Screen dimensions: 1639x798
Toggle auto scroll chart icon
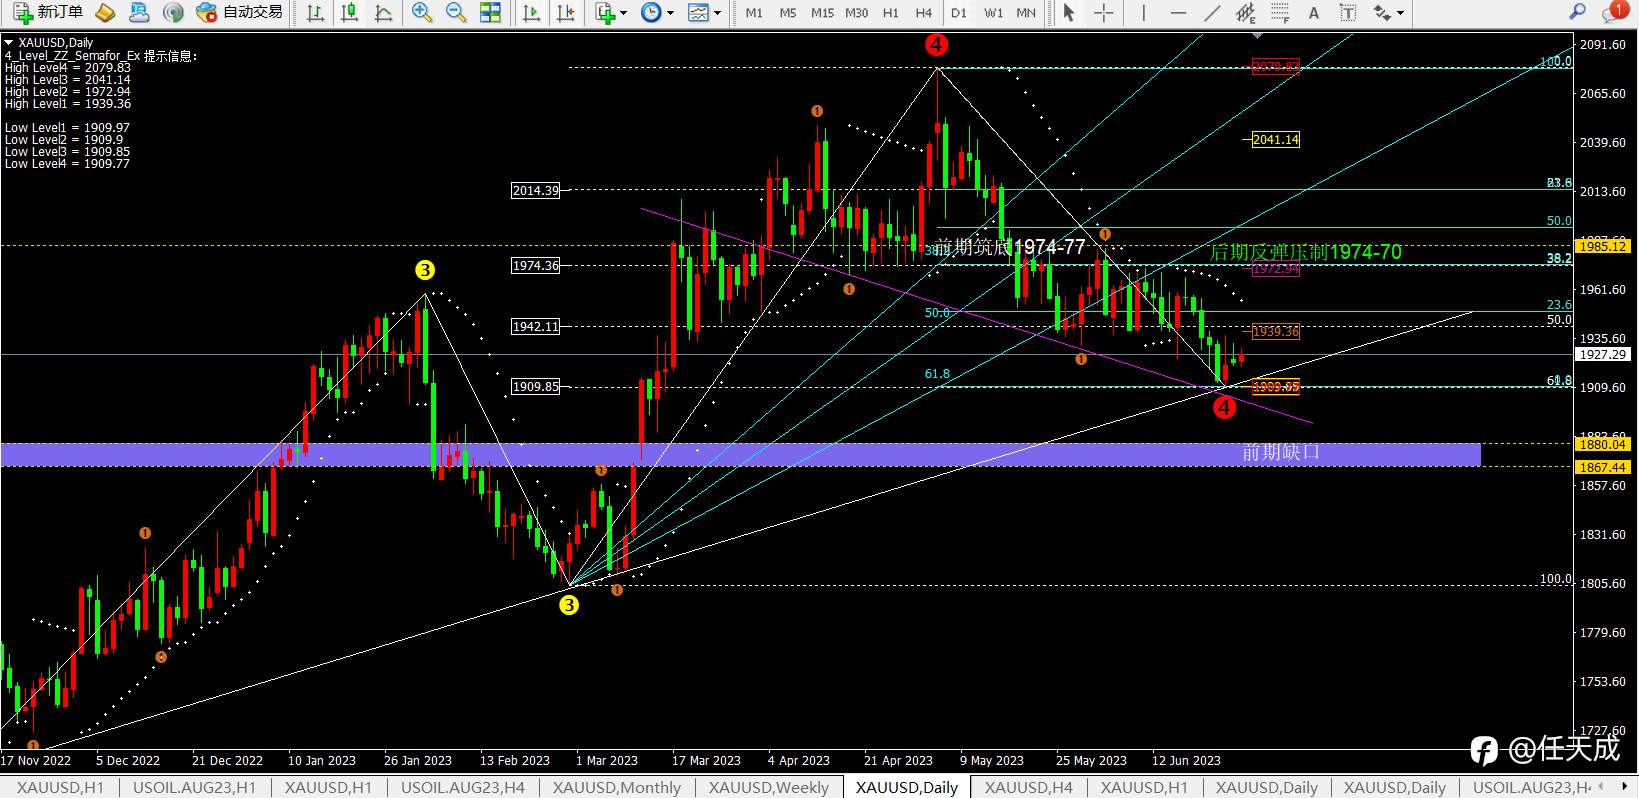(532, 12)
